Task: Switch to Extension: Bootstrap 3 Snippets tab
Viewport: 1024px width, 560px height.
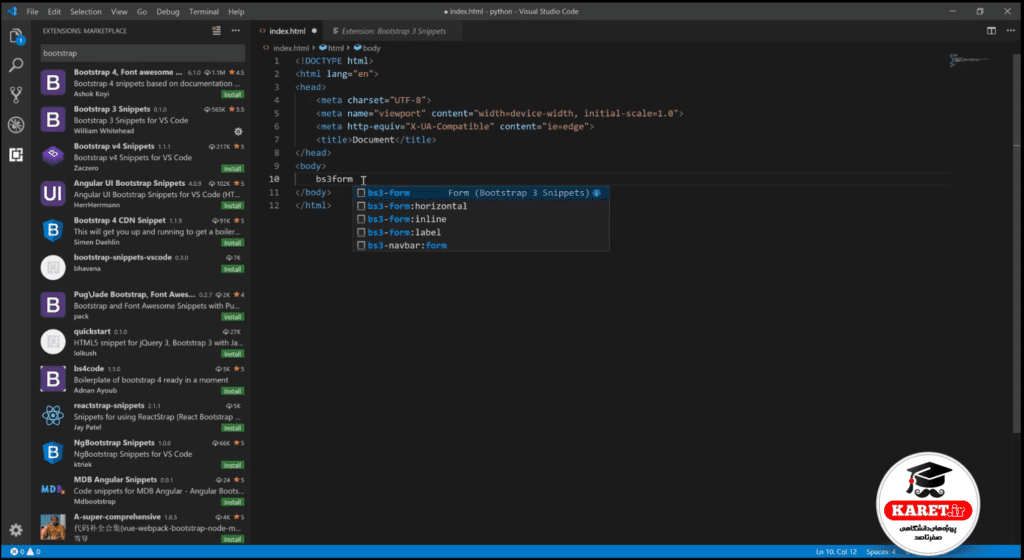Action: 389,31
